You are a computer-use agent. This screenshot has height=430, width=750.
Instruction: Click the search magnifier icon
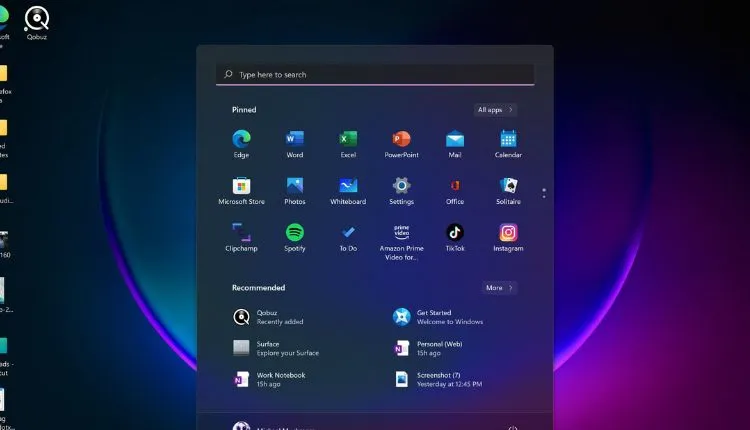pyautogui.click(x=229, y=74)
